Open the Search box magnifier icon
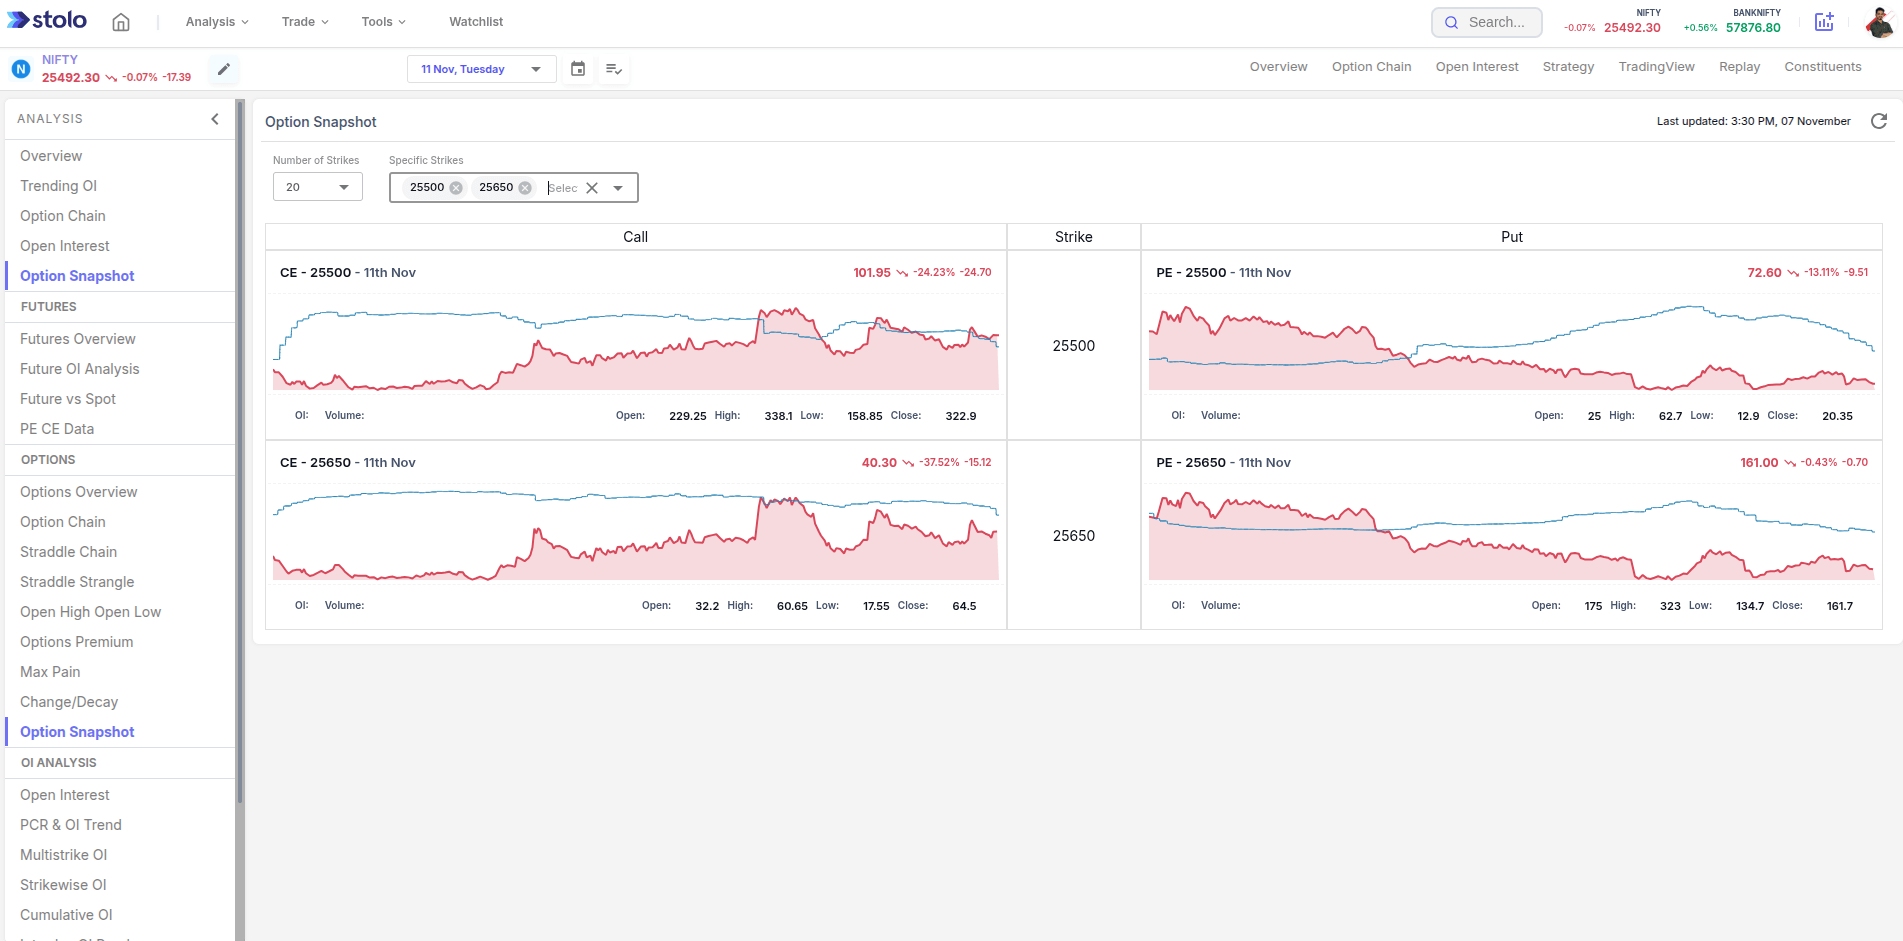This screenshot has width=1903, height=941. pyautogui.click(x=1452, y=21)
